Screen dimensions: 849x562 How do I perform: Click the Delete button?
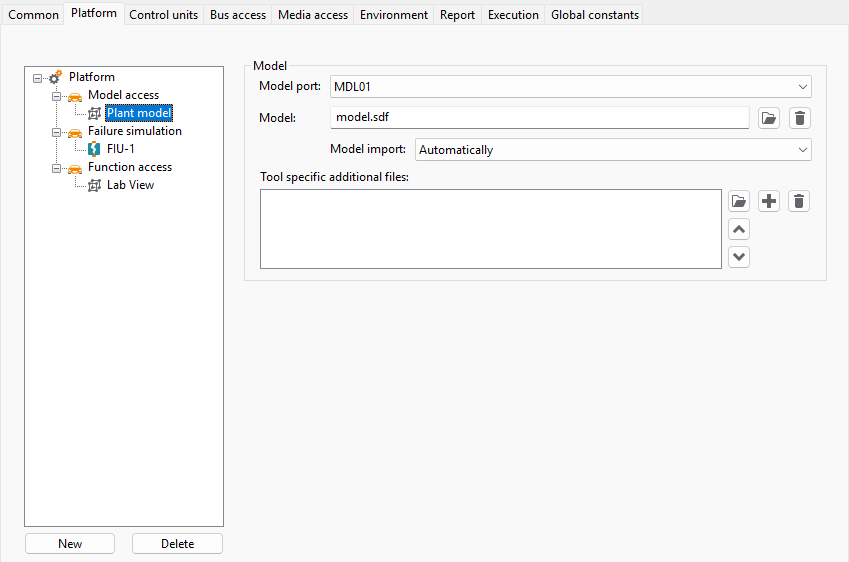[178, 544]
